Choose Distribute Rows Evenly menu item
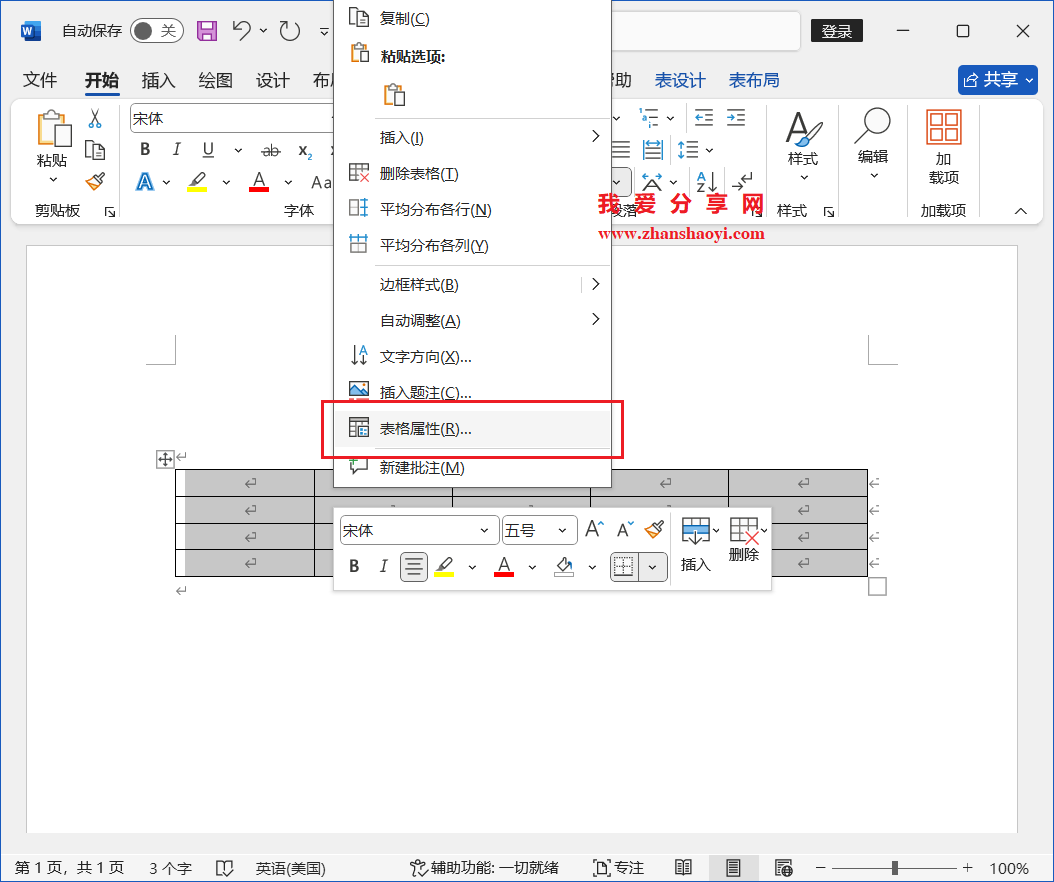The height and width of the screenshot is (882, 1054). point(473,209)
